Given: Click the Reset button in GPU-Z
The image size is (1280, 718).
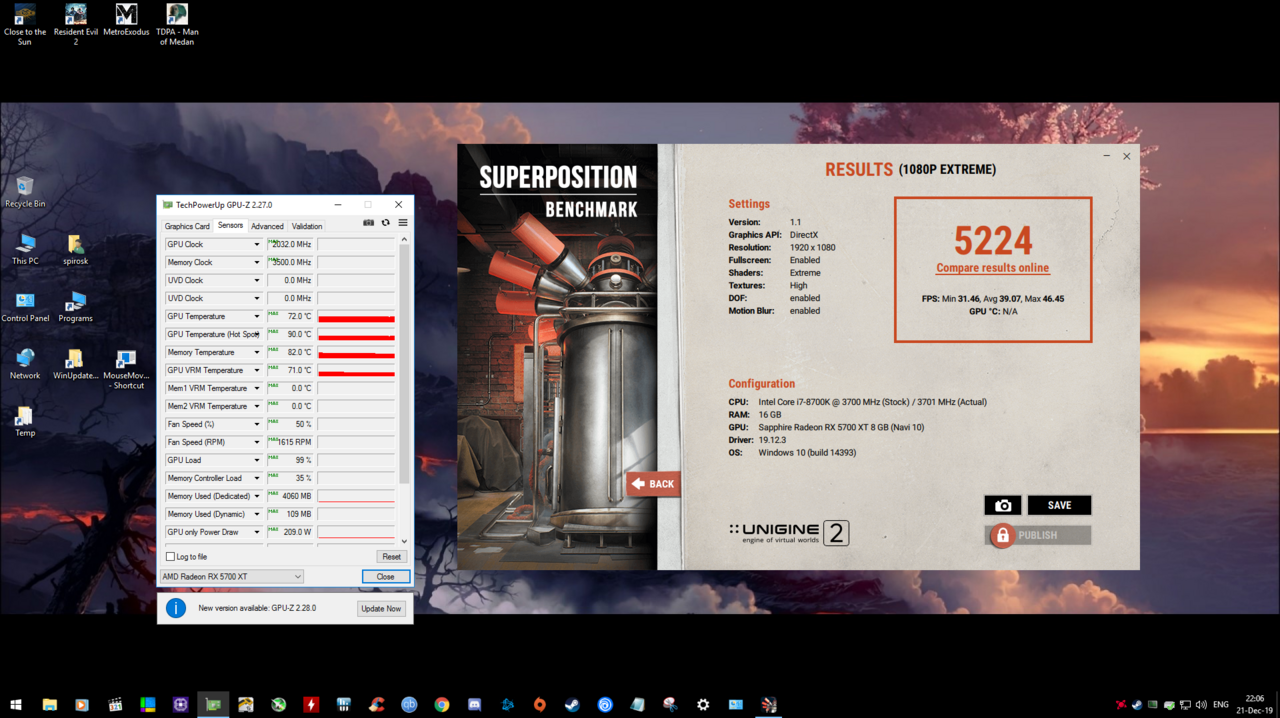Looking at the screenshot, I should click(x=391, y=557).
